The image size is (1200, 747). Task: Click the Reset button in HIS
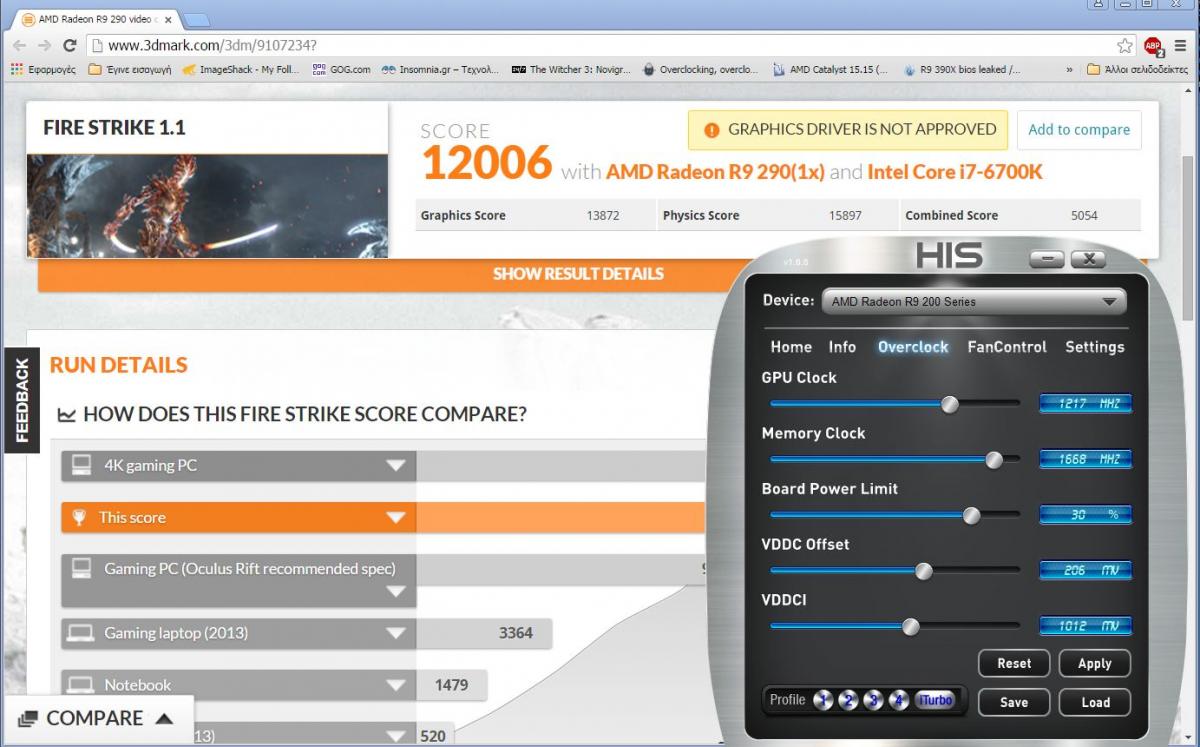coord(1014,663)
